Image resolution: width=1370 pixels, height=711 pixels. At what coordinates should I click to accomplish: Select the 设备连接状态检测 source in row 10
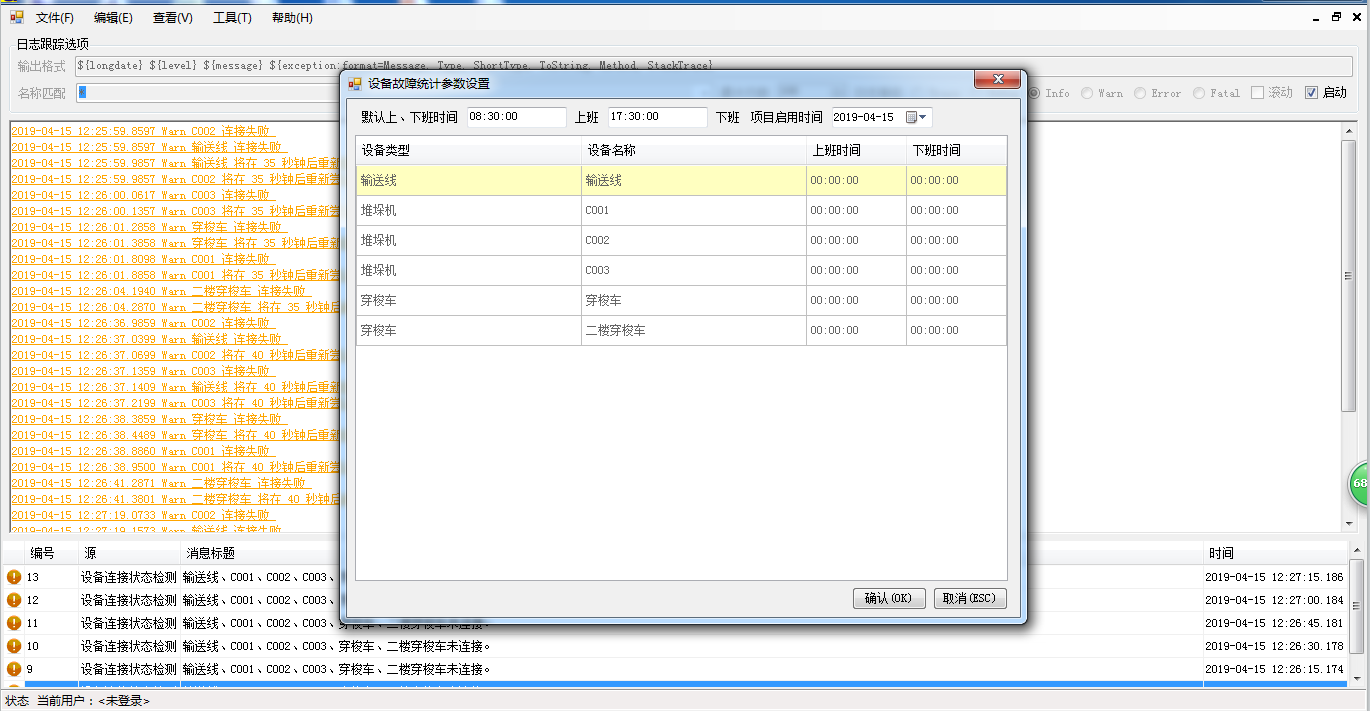[129, 646]
